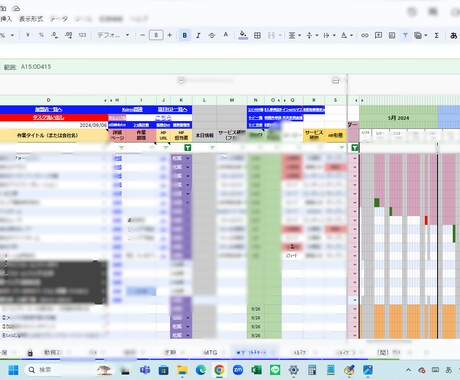Click the font size field showing 8
This screenshot has width=460, height=380.
click(x=156, y=35)
